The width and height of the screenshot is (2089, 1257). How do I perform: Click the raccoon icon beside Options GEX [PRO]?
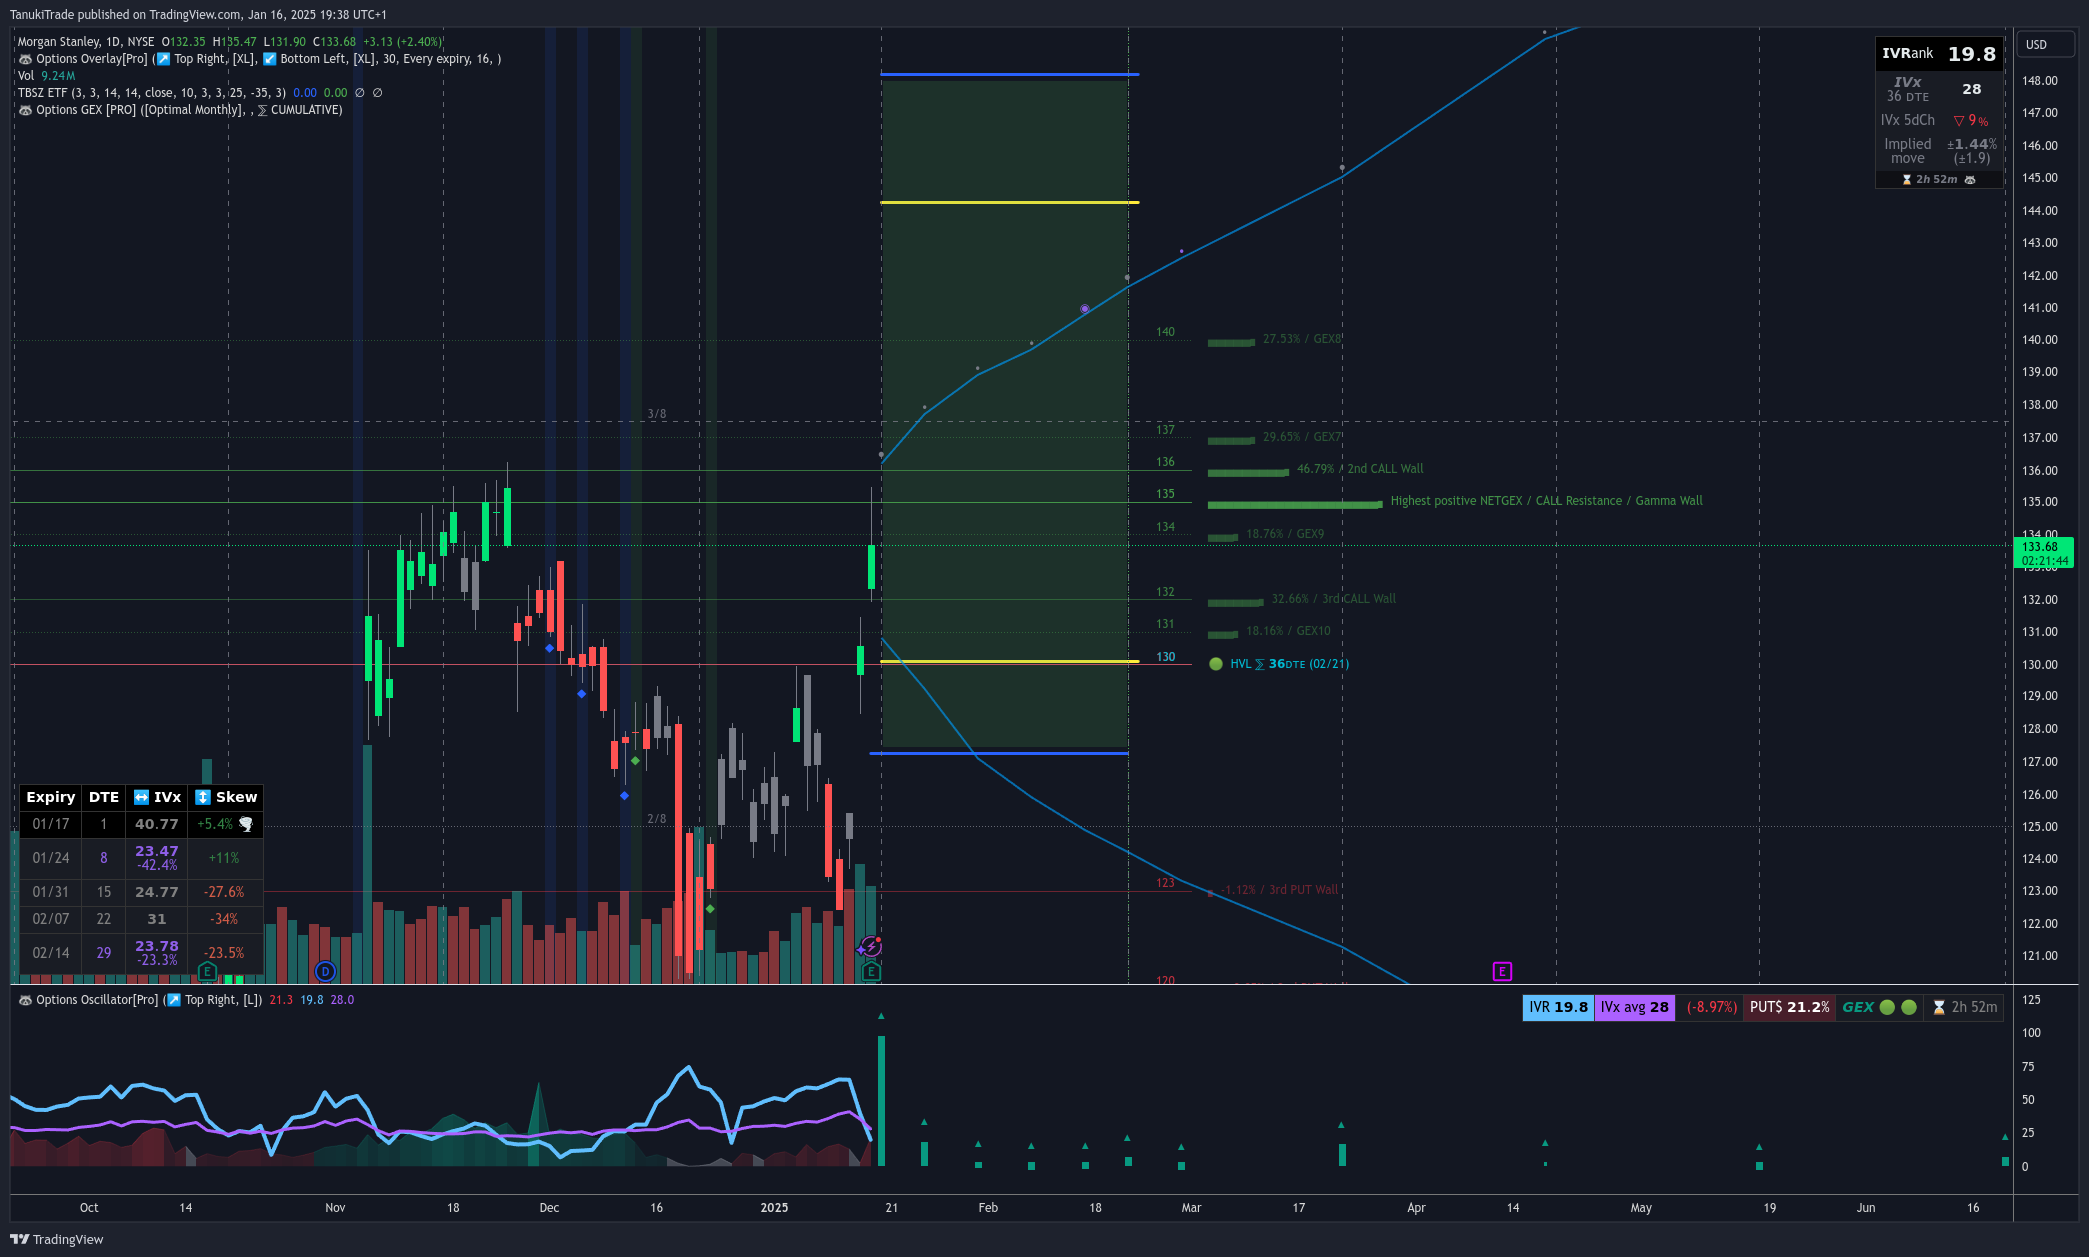coord(25,110)
